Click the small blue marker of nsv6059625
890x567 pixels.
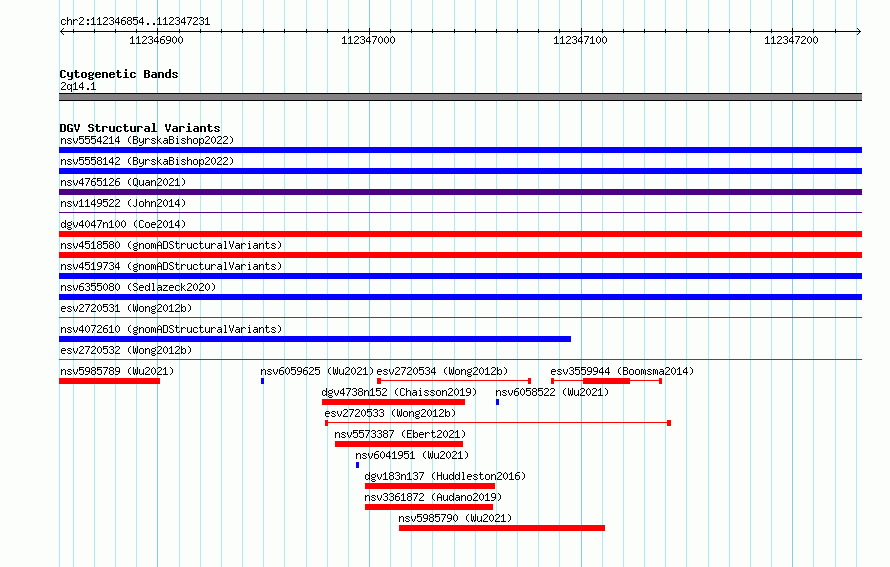coord(262,381)
